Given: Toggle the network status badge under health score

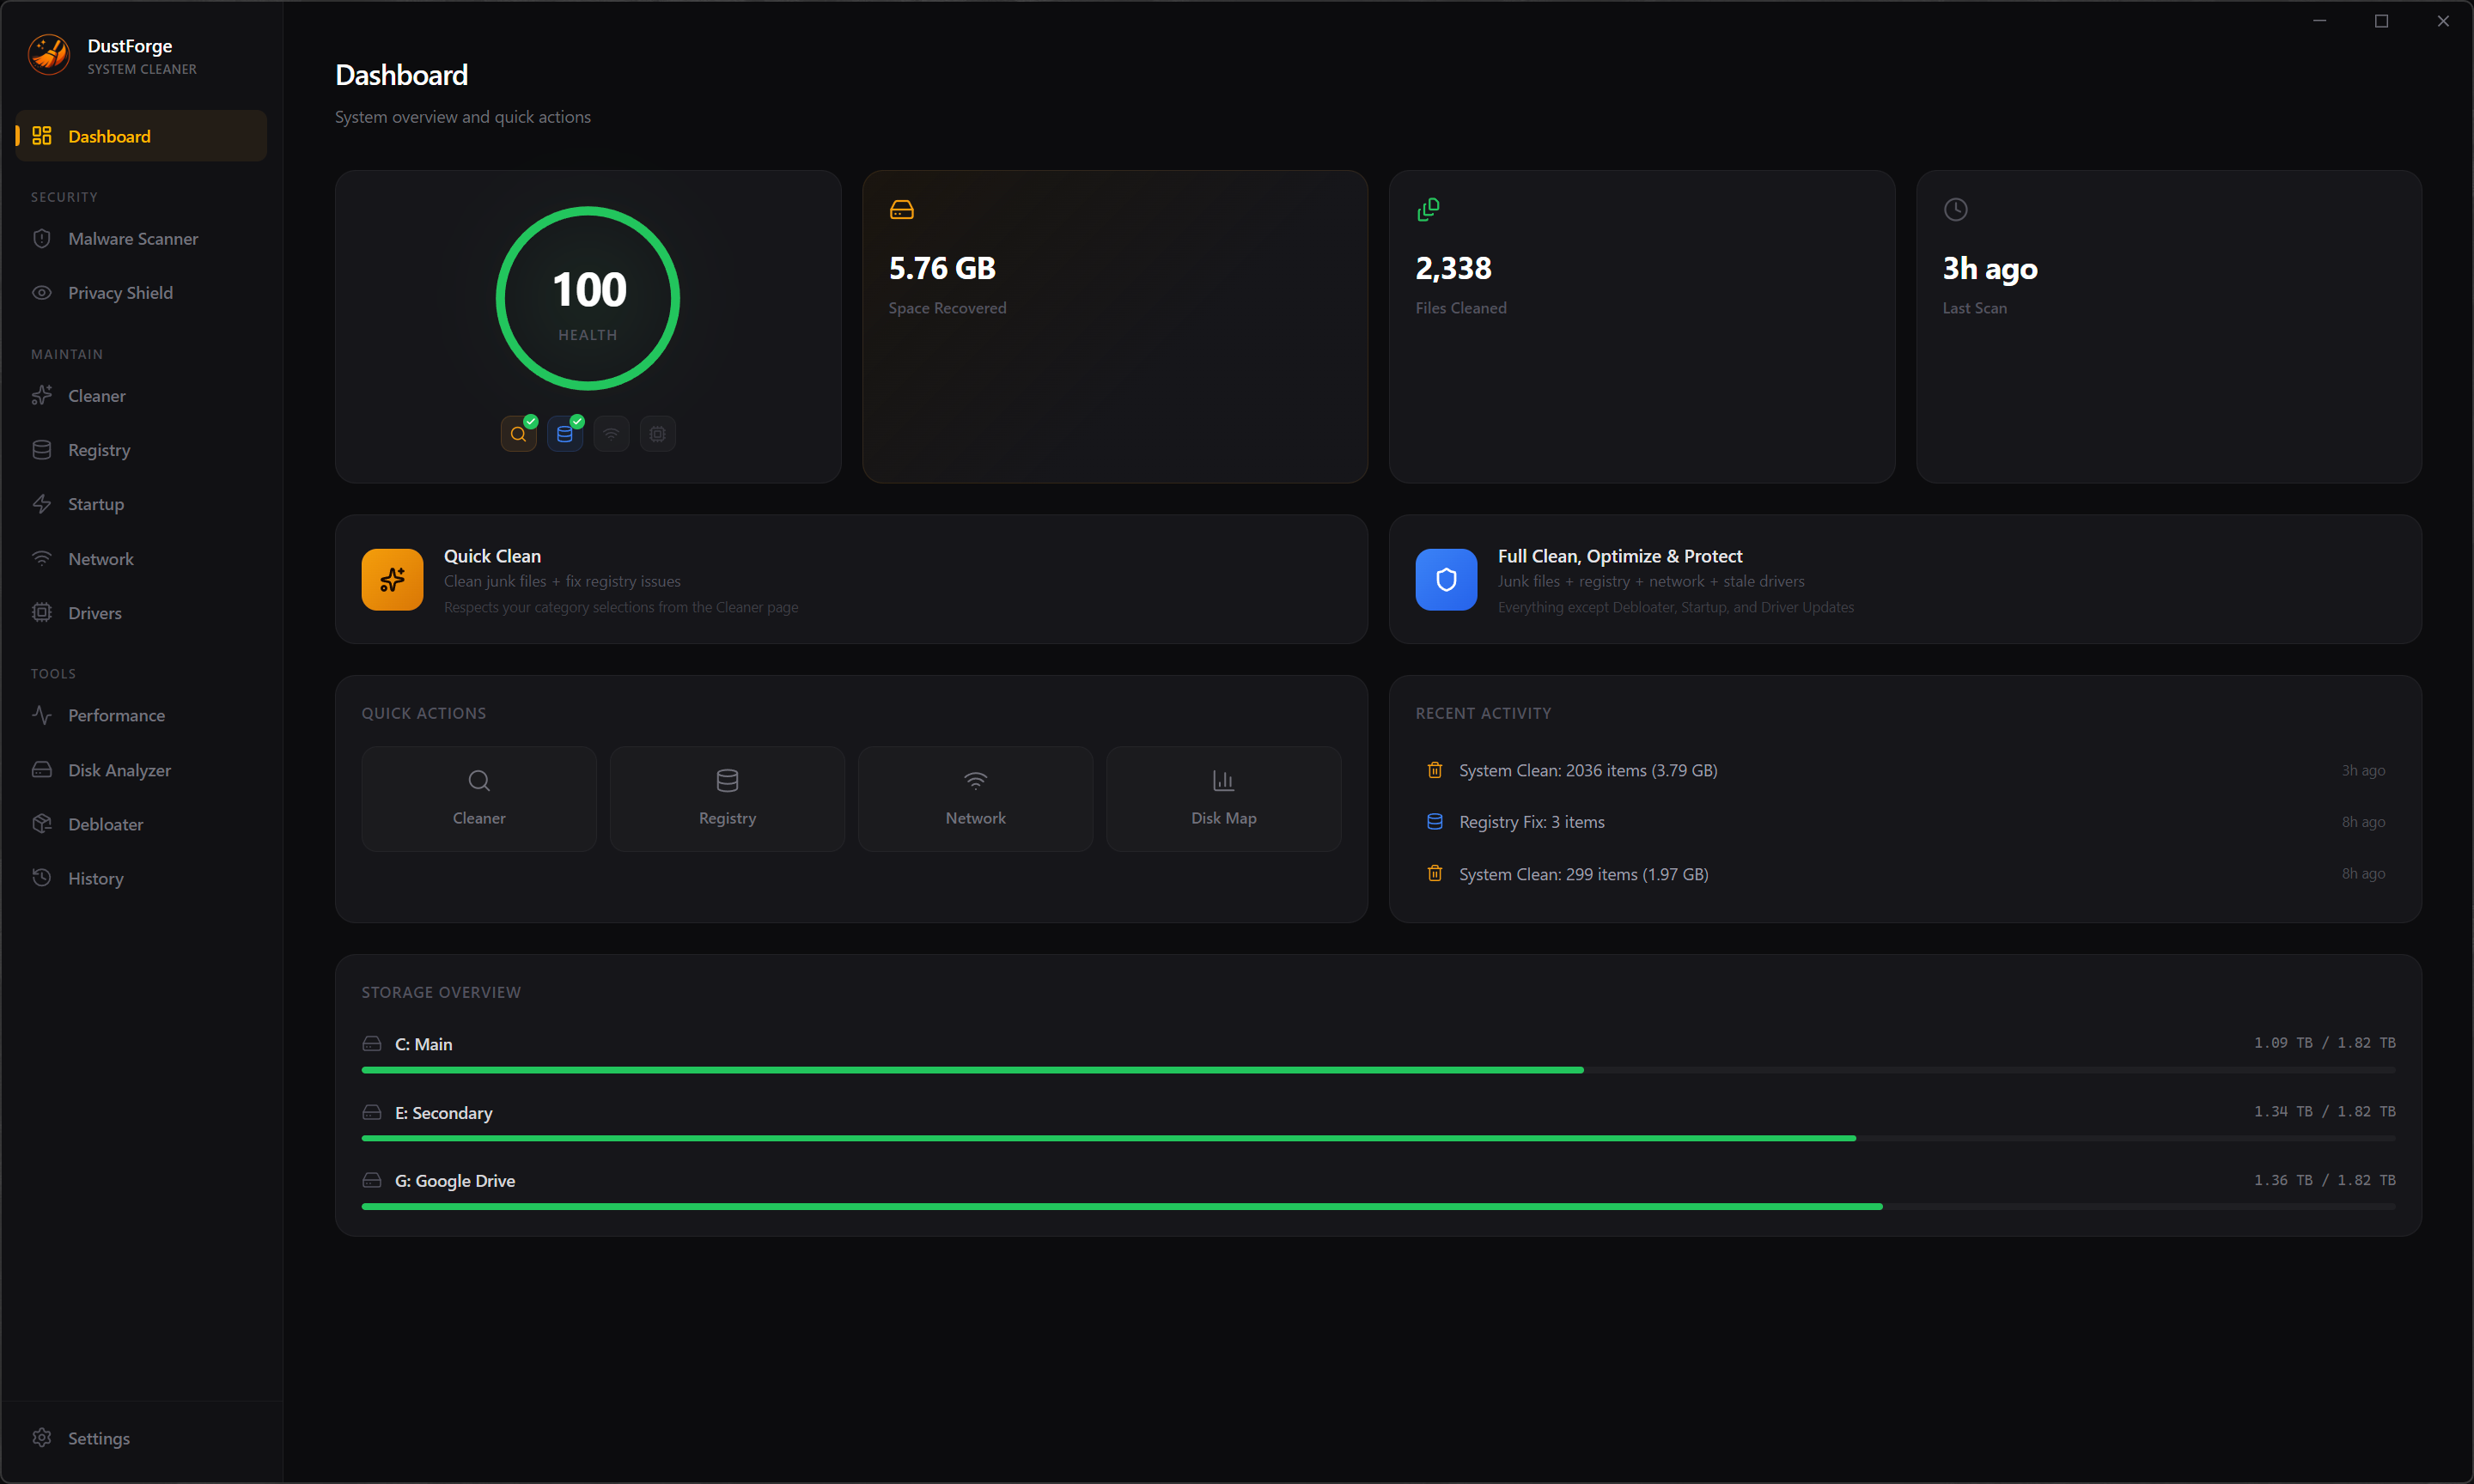Looking at the screenshot, I should tap(611, 433).
